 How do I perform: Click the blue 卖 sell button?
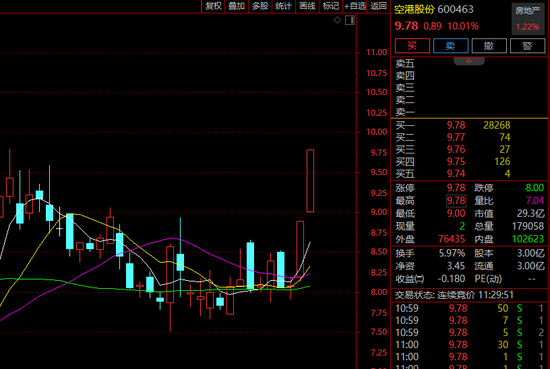451,46
